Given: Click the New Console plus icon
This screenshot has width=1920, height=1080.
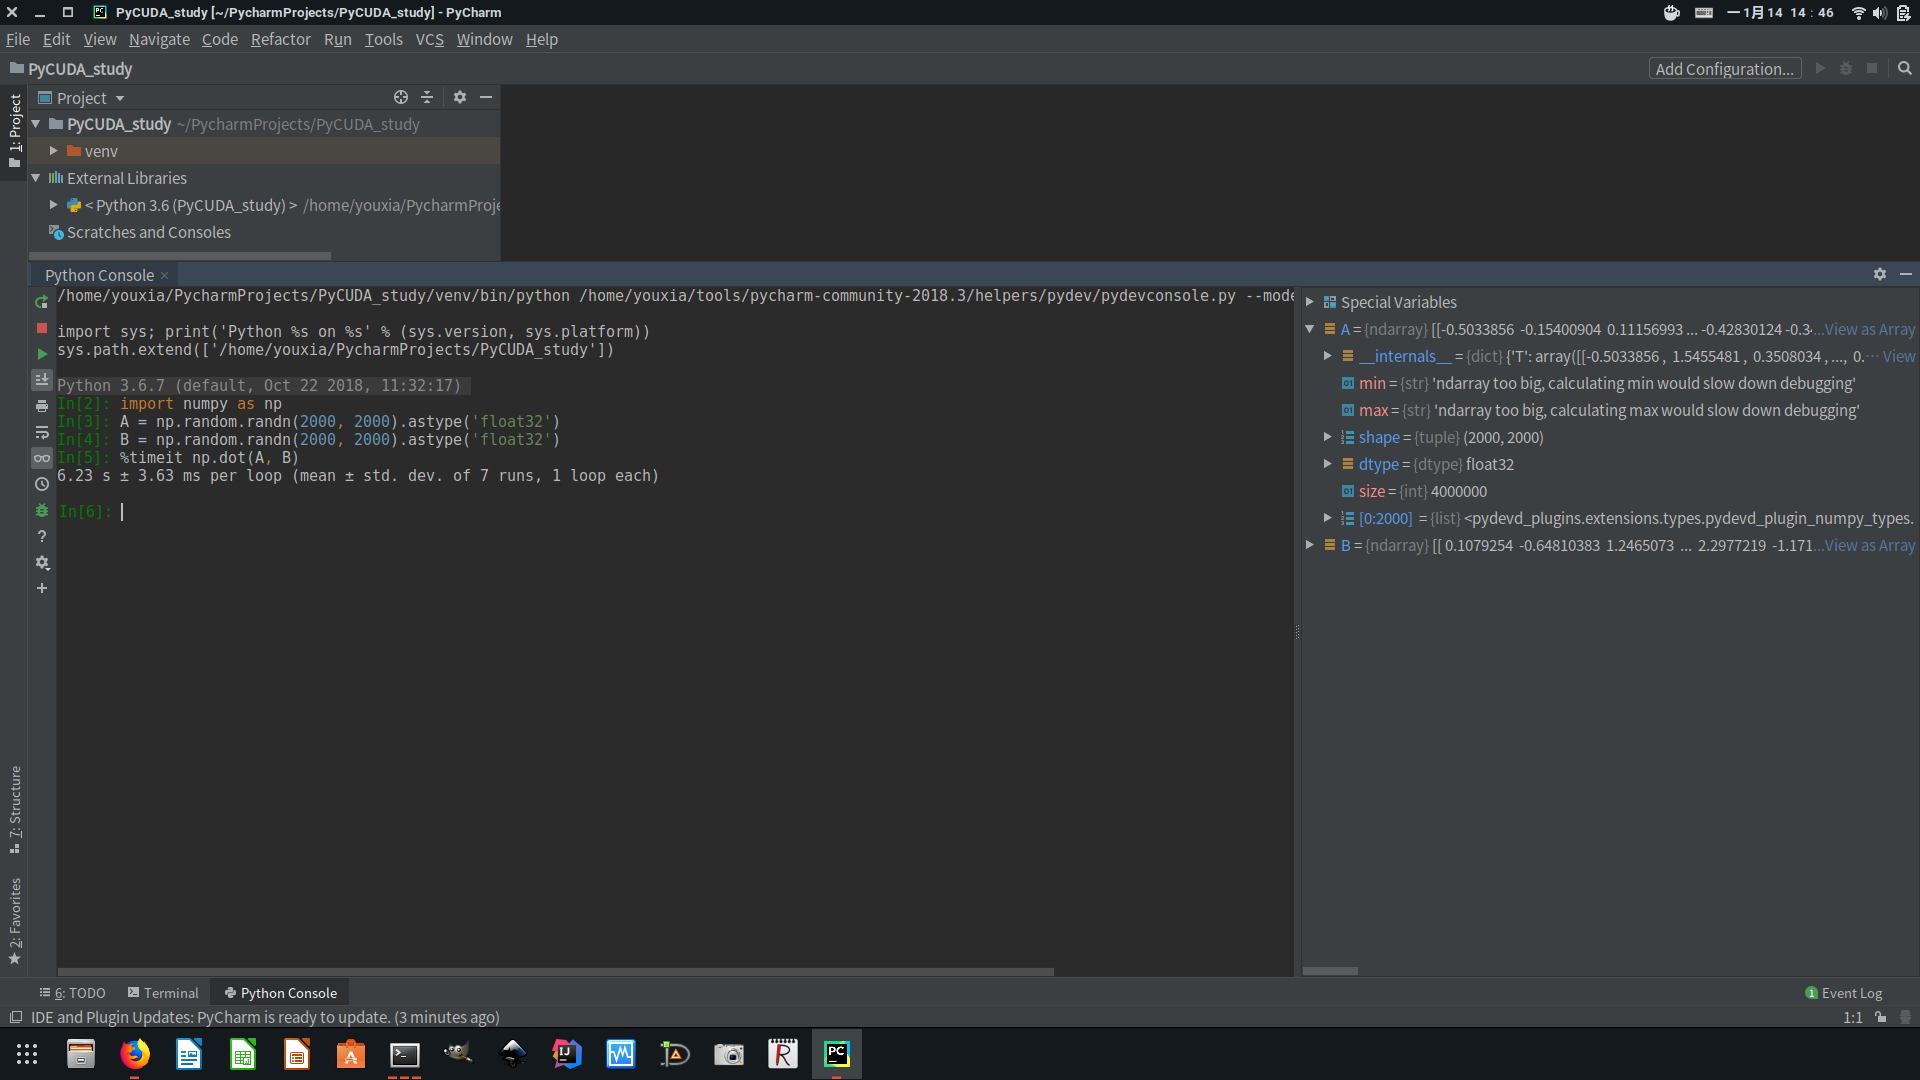Looking at the screenshot, I should click(41, 588).
